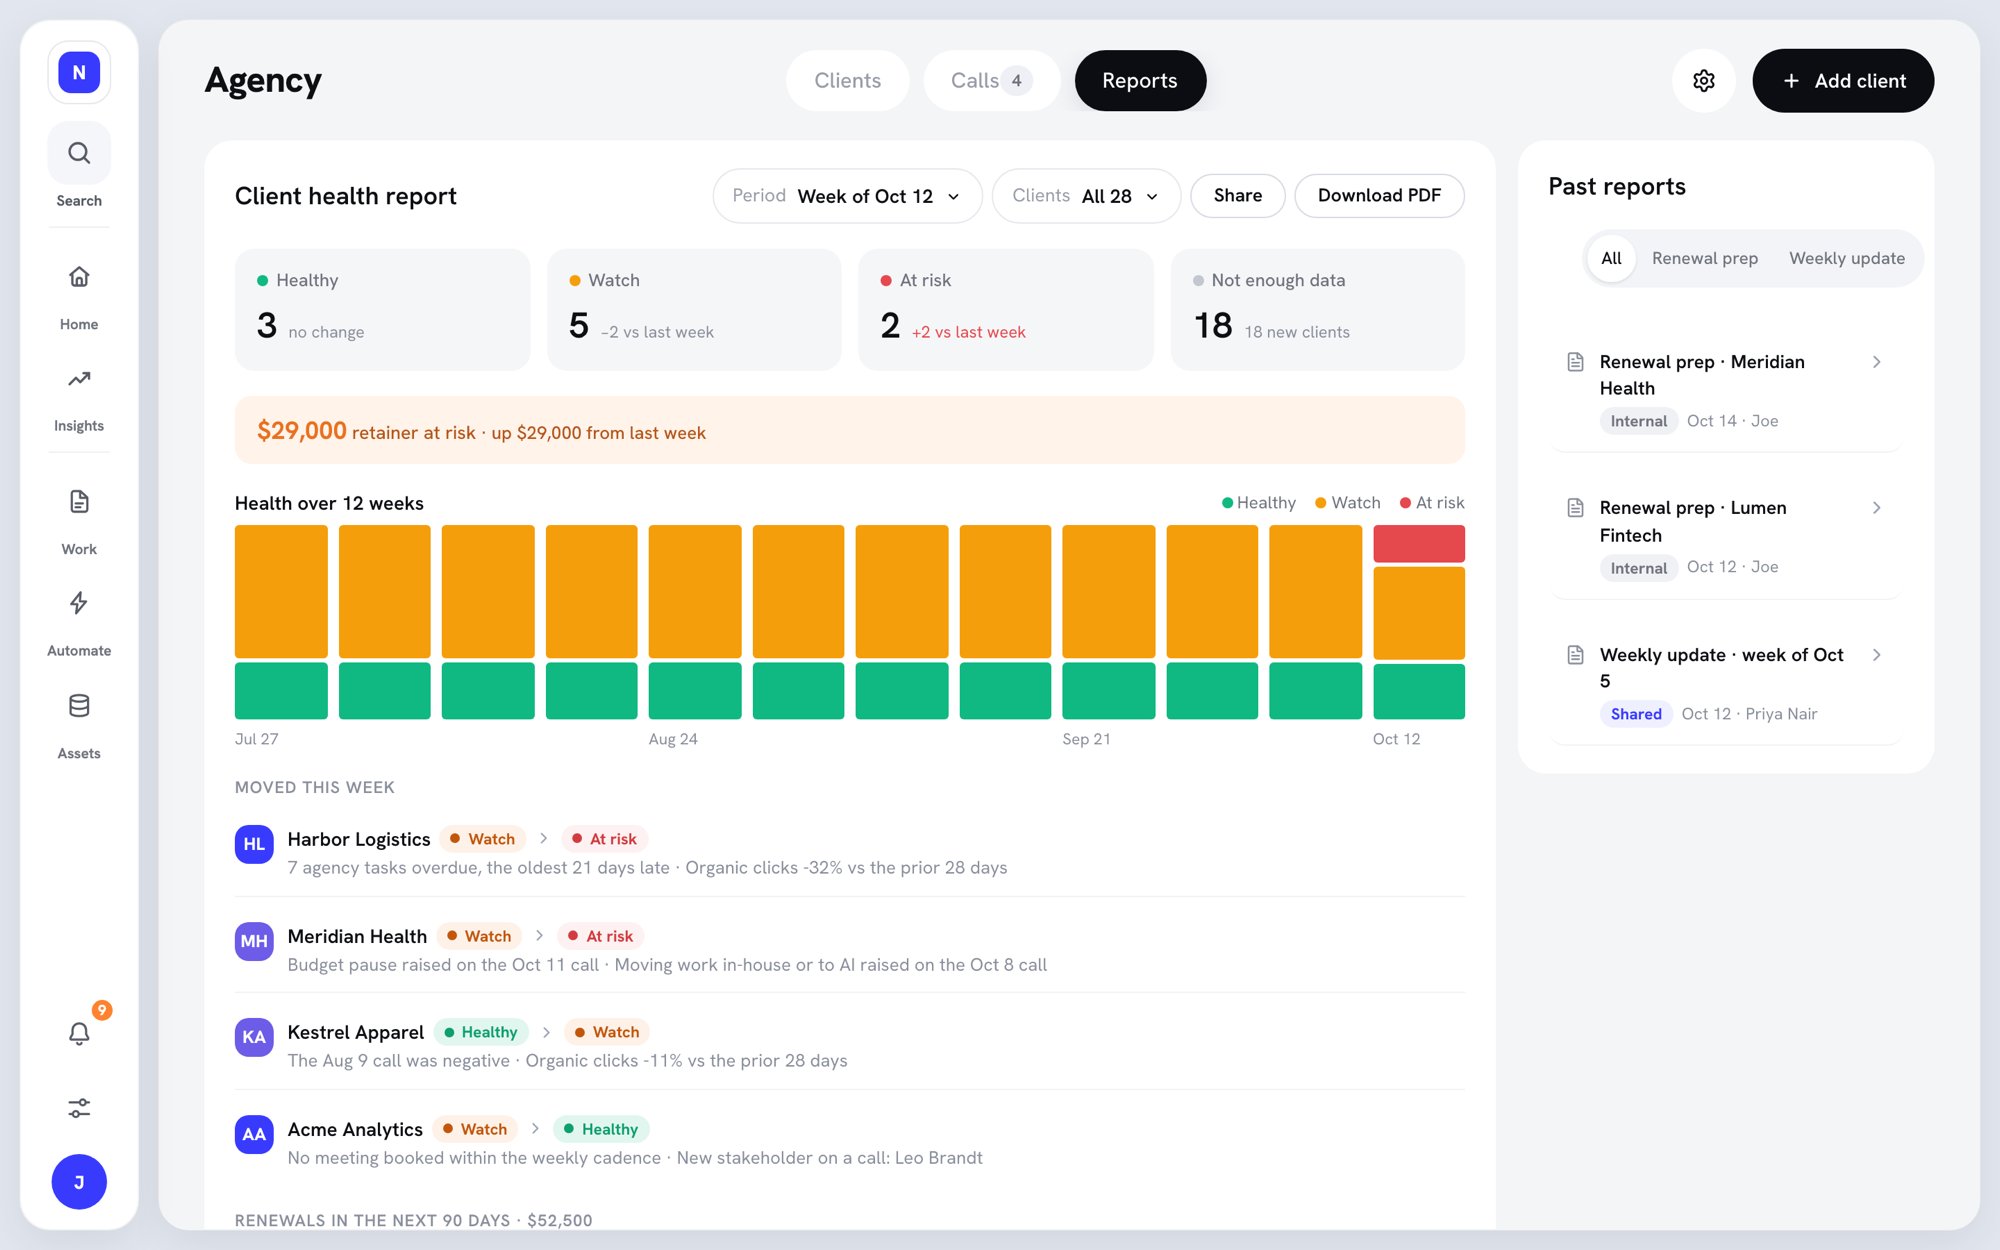Open settings gear icon
The width and height of the screenshot is (2000, 1250).
point(1704,81)
